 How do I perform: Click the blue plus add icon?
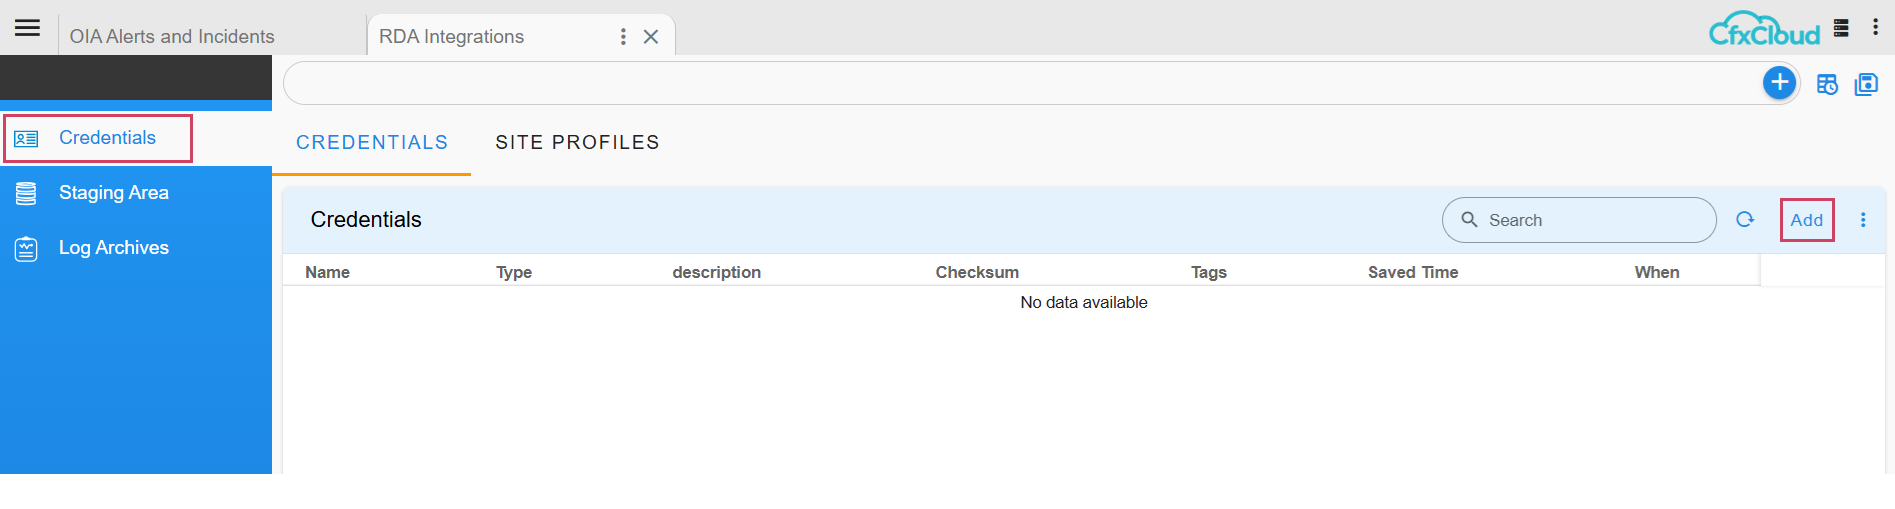tap(1779, 83)
